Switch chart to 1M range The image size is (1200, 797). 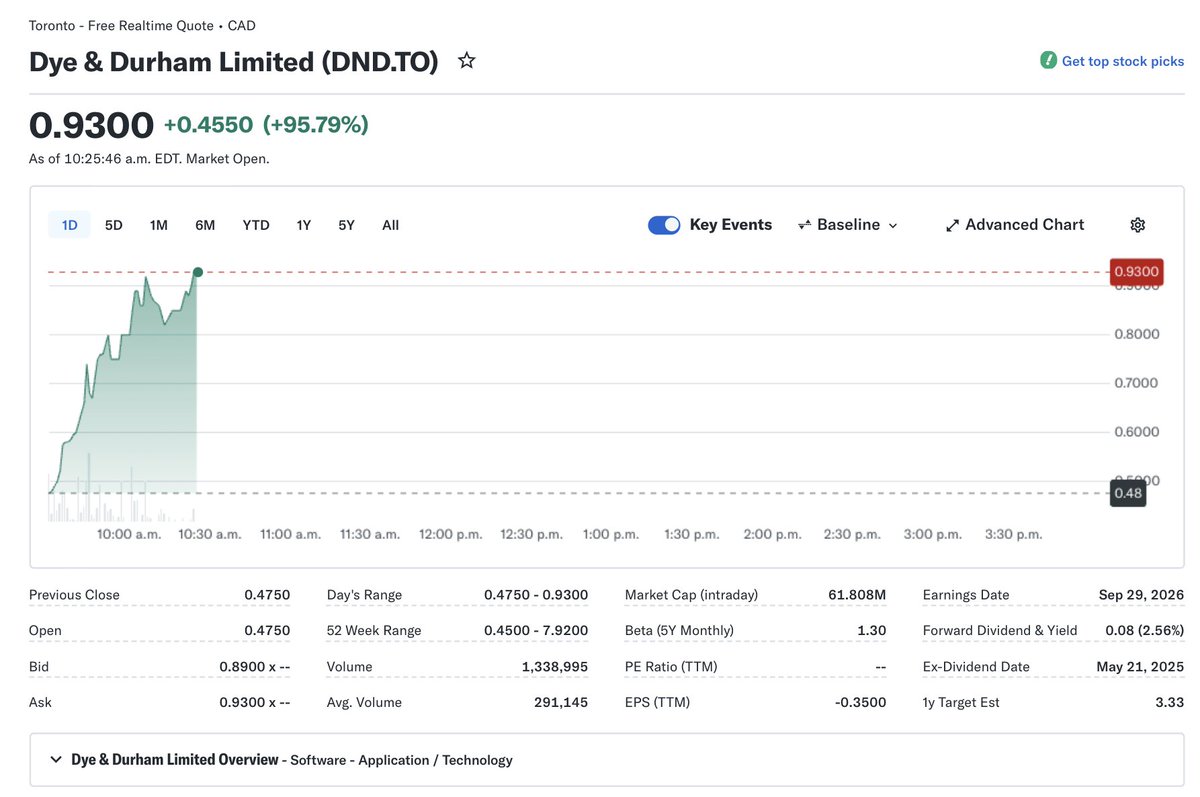[x=159, y=225]
